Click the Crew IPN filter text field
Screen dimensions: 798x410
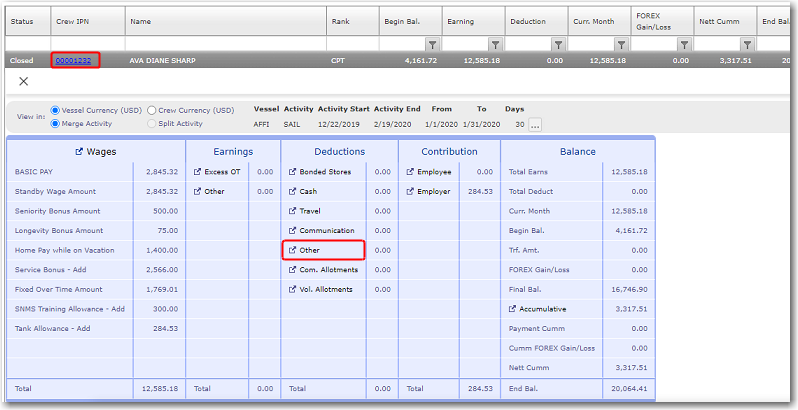click(88, 45)
